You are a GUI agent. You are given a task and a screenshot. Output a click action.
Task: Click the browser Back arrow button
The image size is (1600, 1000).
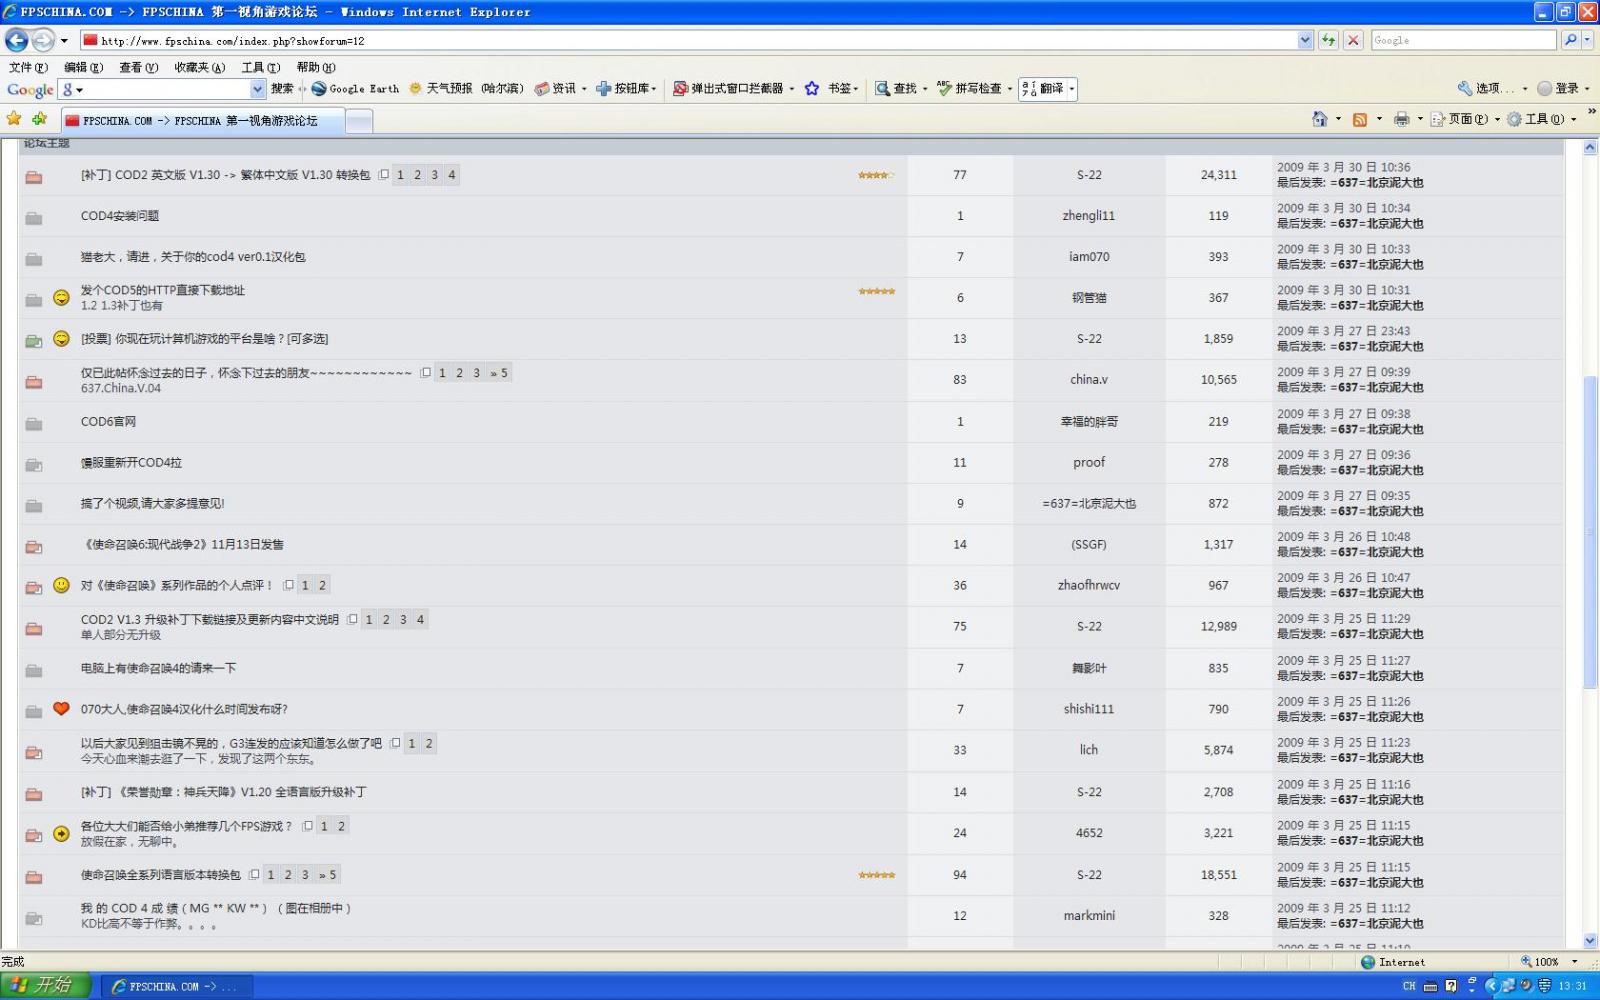point(17,40)
